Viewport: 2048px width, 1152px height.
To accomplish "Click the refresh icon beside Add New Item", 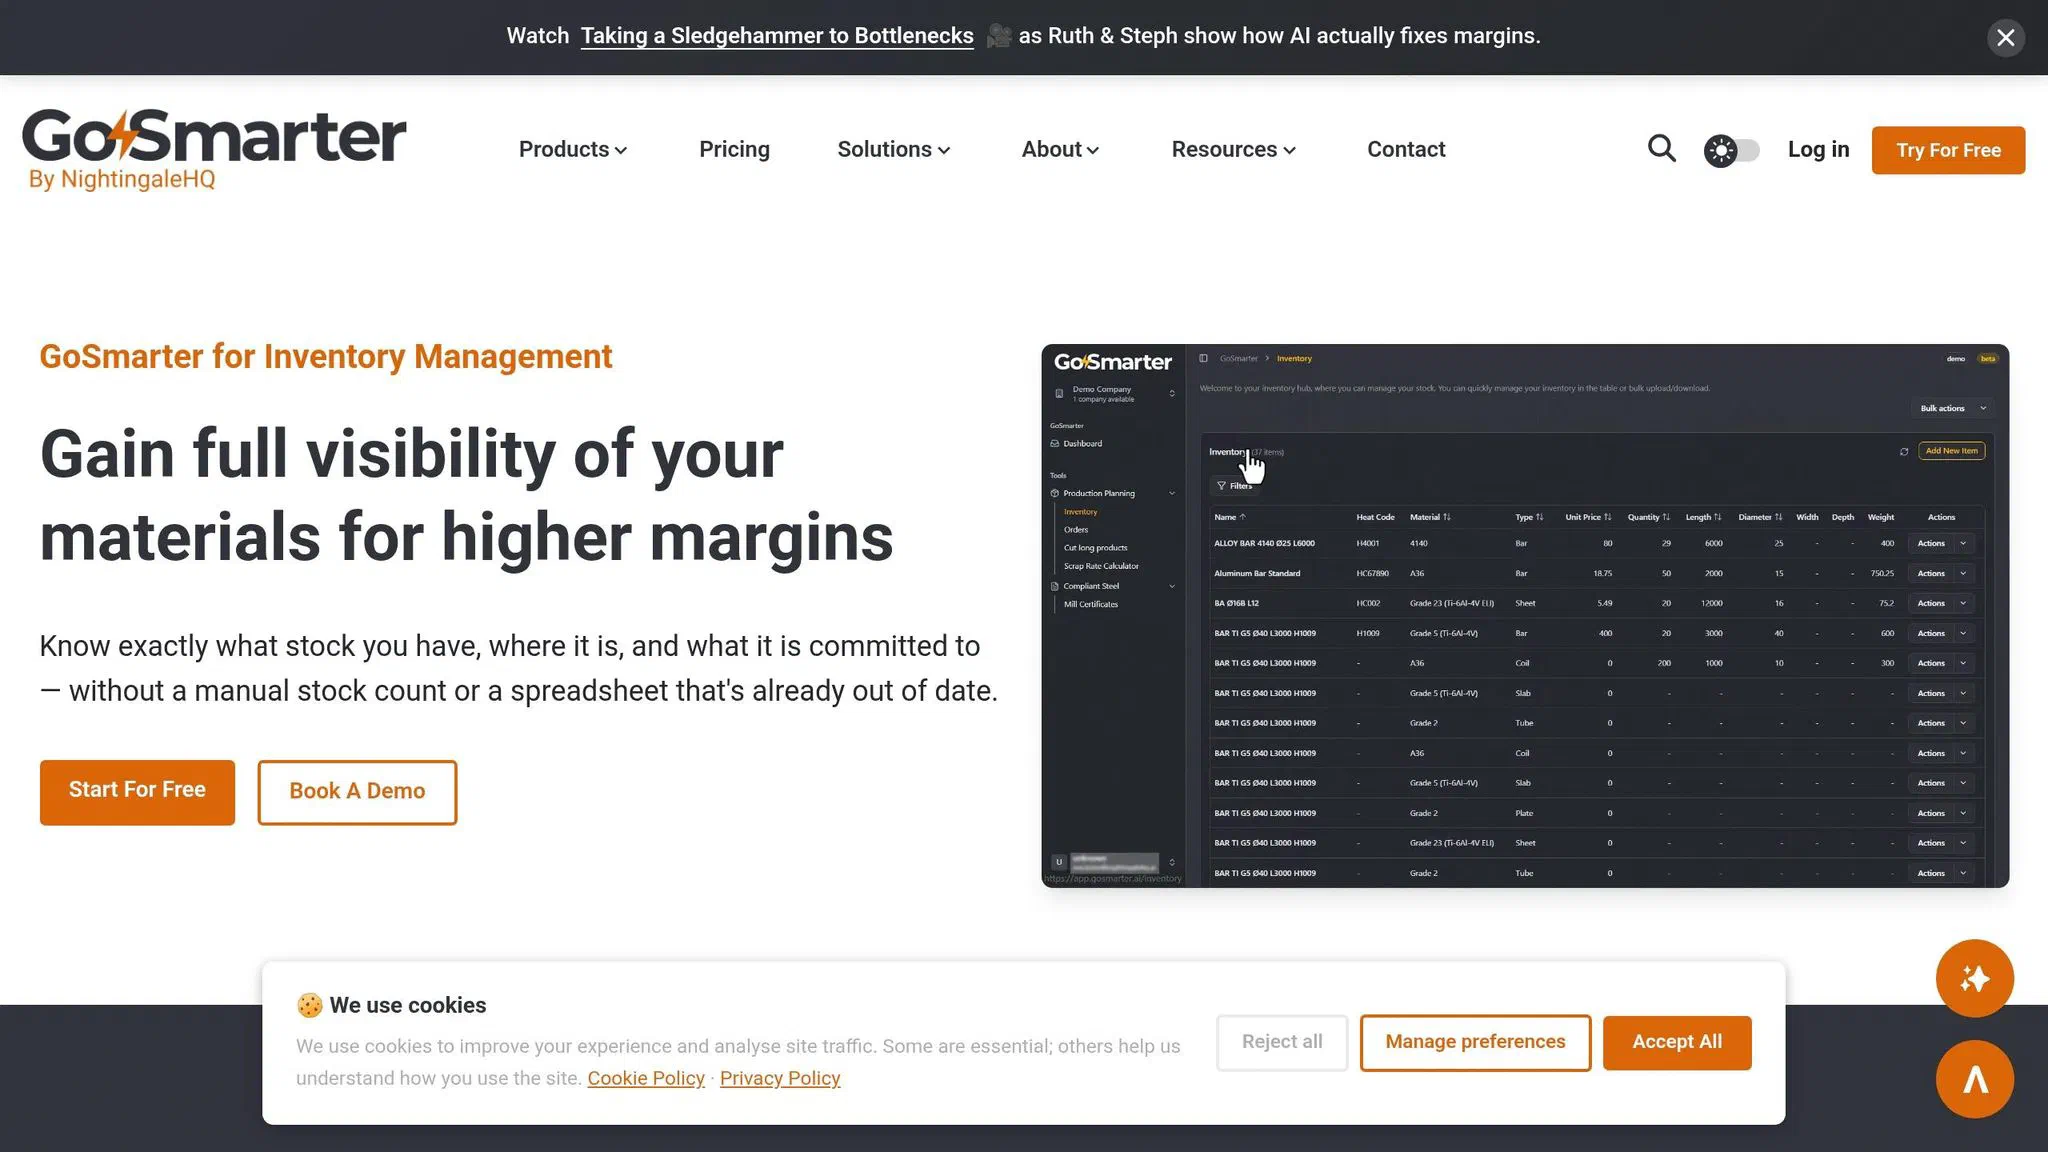I will [x=1905, y=452].
